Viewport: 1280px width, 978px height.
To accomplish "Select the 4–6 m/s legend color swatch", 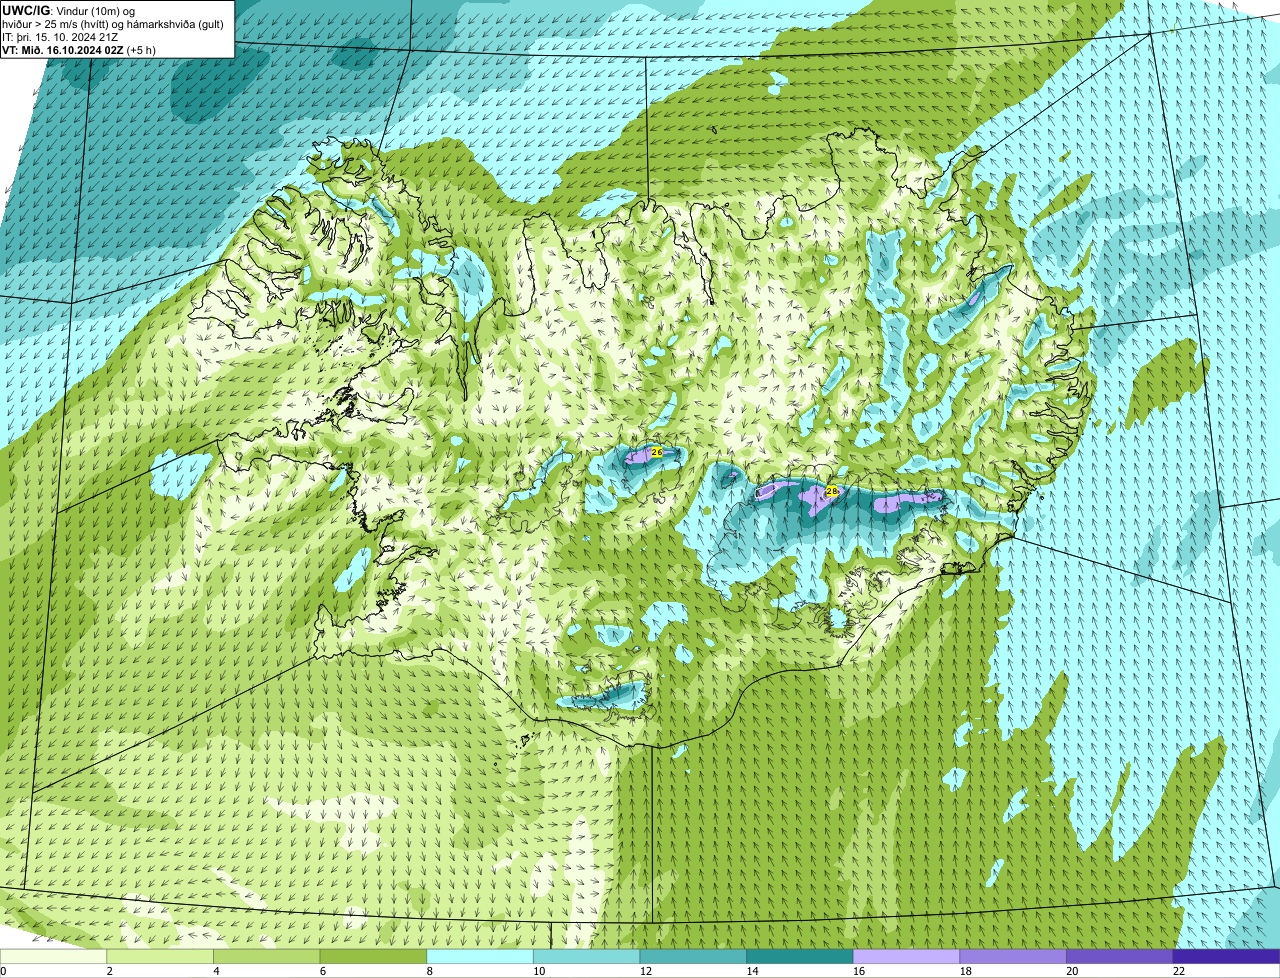I will click(266, 956).
